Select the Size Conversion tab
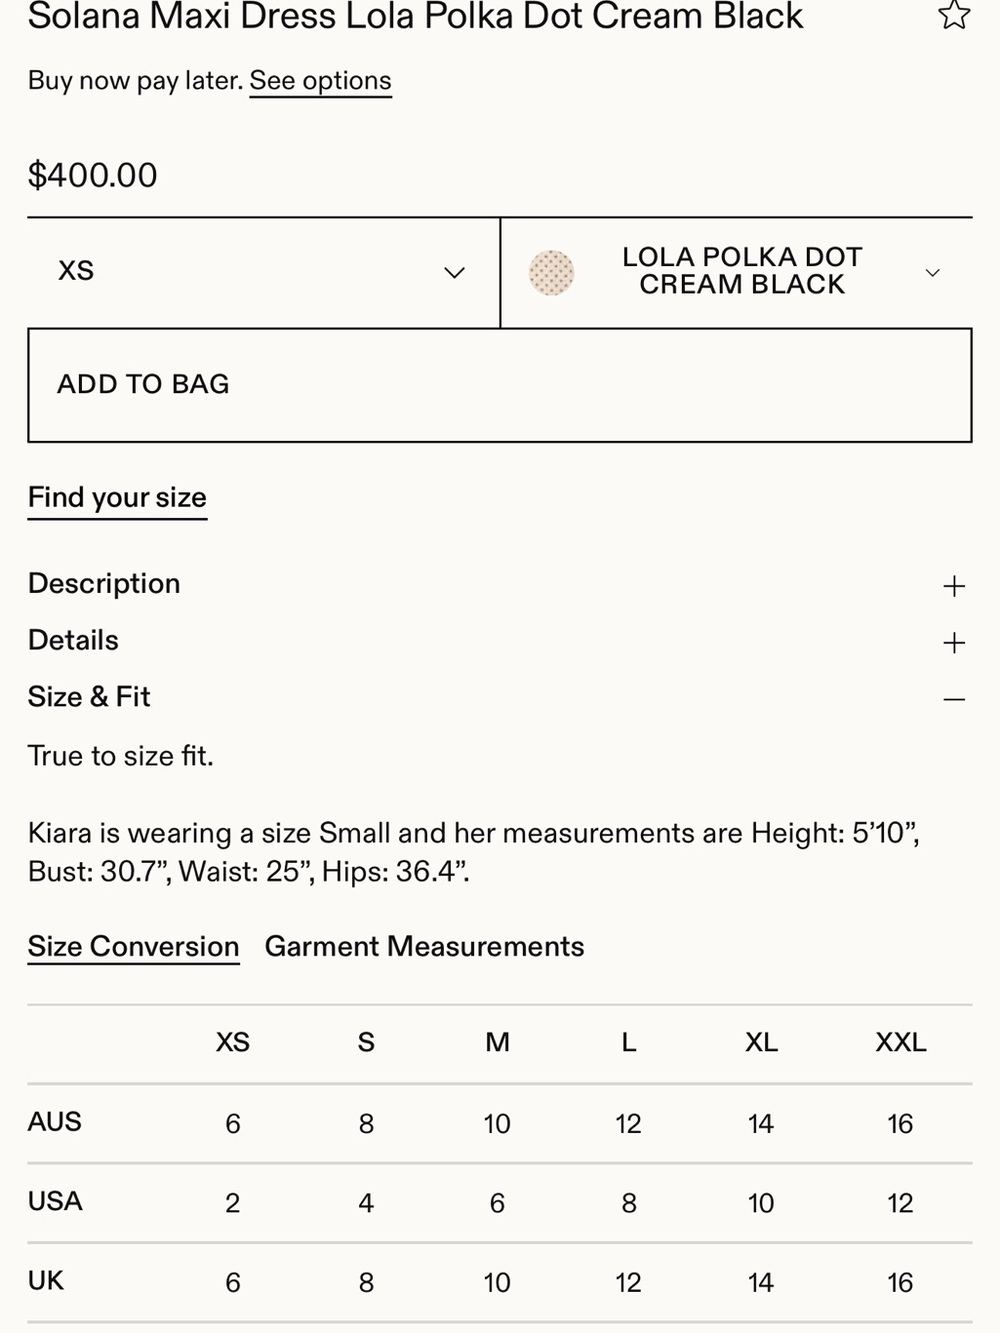The width and height of the screenshot is (1000, 1333). [x=133, y=946]
